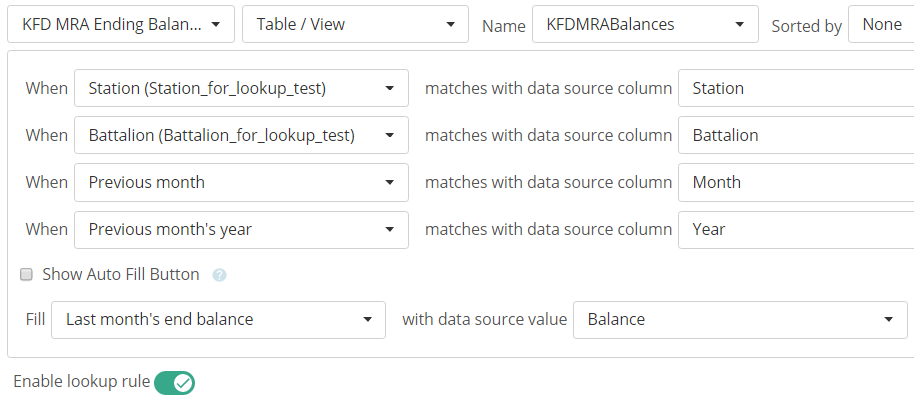Click the Enable lookup rule label
Screen dimensions: 914x408
tap(81, 381)
